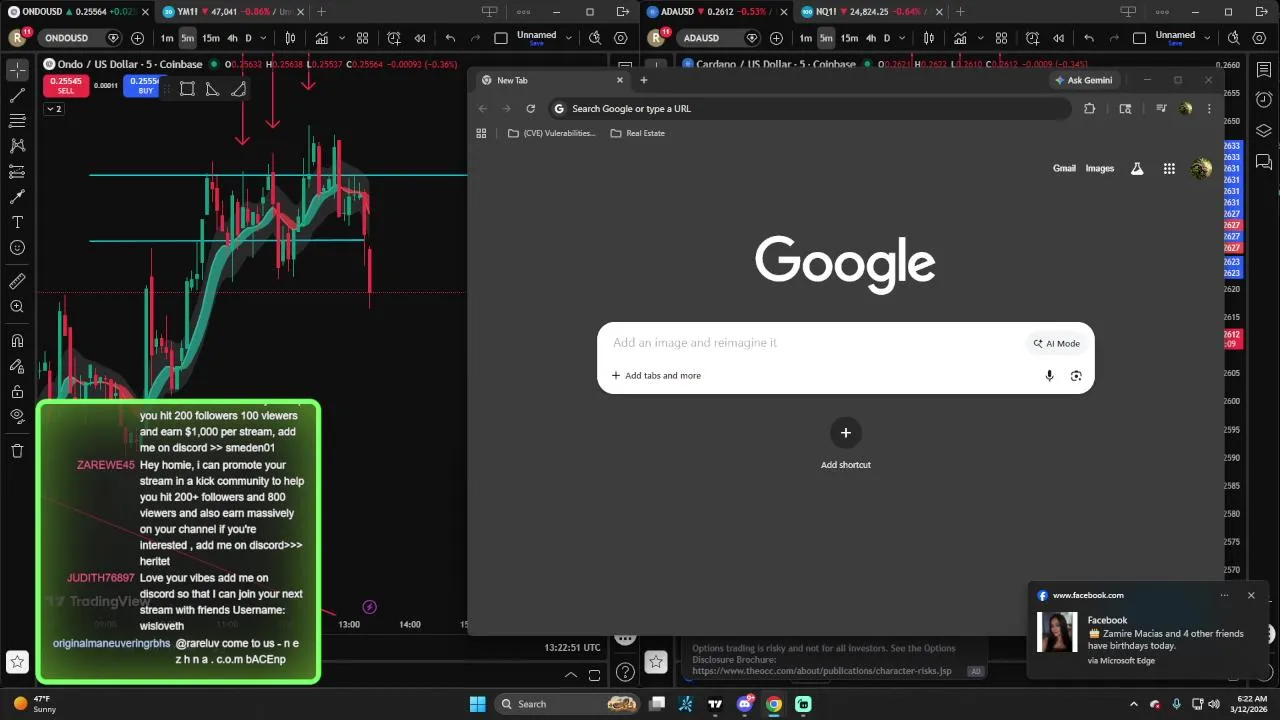Click Ask Gemini in Chrome
1280x720 pixels.
pyautogui.click(x=1083, y=80)
